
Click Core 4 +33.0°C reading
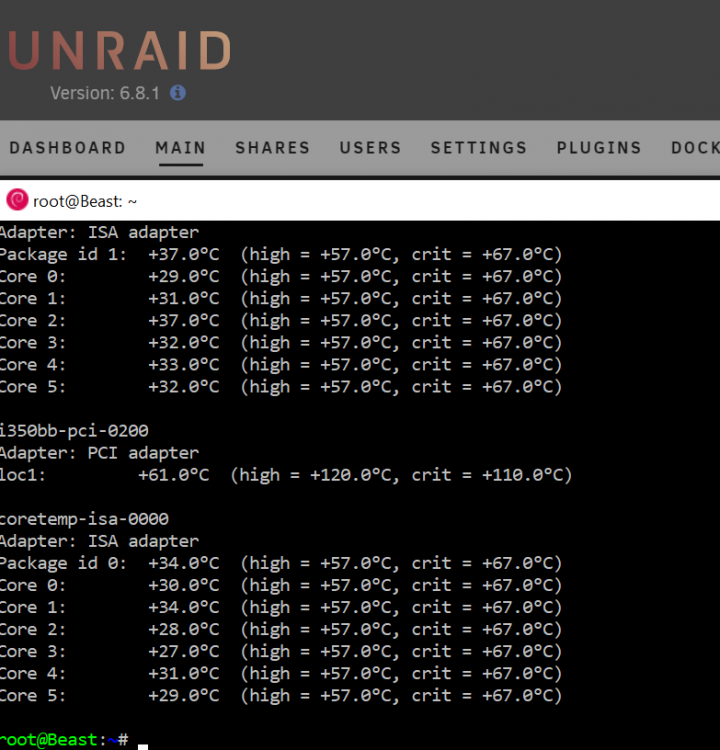184,364
